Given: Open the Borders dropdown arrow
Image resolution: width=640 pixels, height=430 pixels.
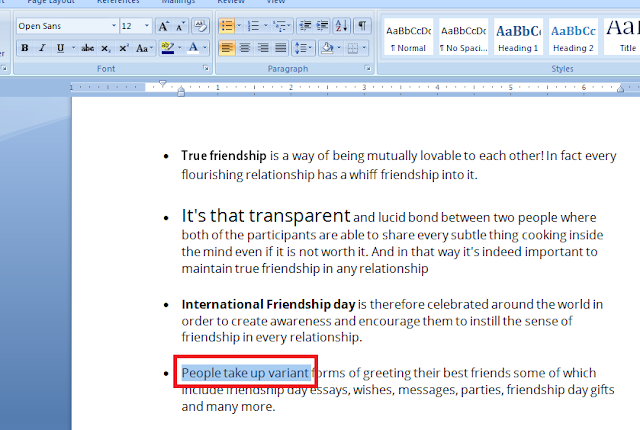Looking at the screenshot, I should tap(364, 48).
